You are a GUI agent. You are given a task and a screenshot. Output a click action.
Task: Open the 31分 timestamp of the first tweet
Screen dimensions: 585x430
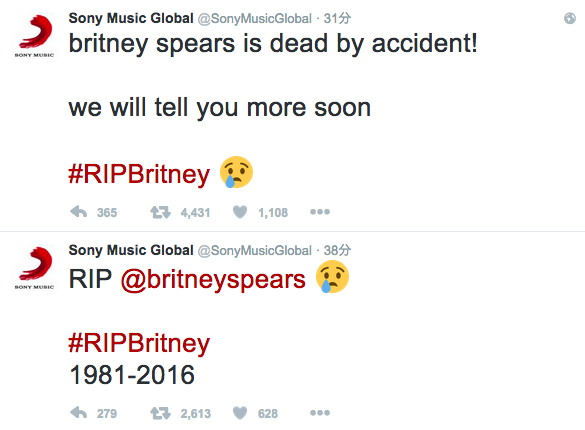coord(337,18)
